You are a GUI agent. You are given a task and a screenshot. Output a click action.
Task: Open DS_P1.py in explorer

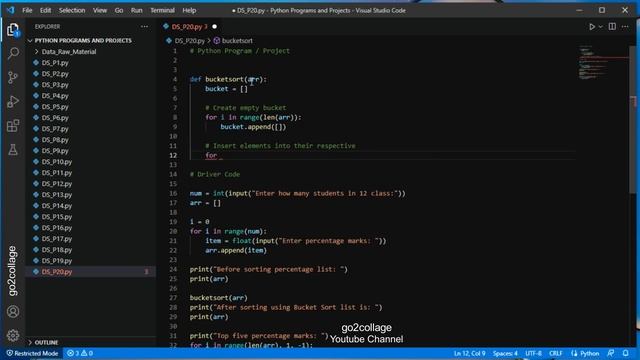(x=55, y=63)
